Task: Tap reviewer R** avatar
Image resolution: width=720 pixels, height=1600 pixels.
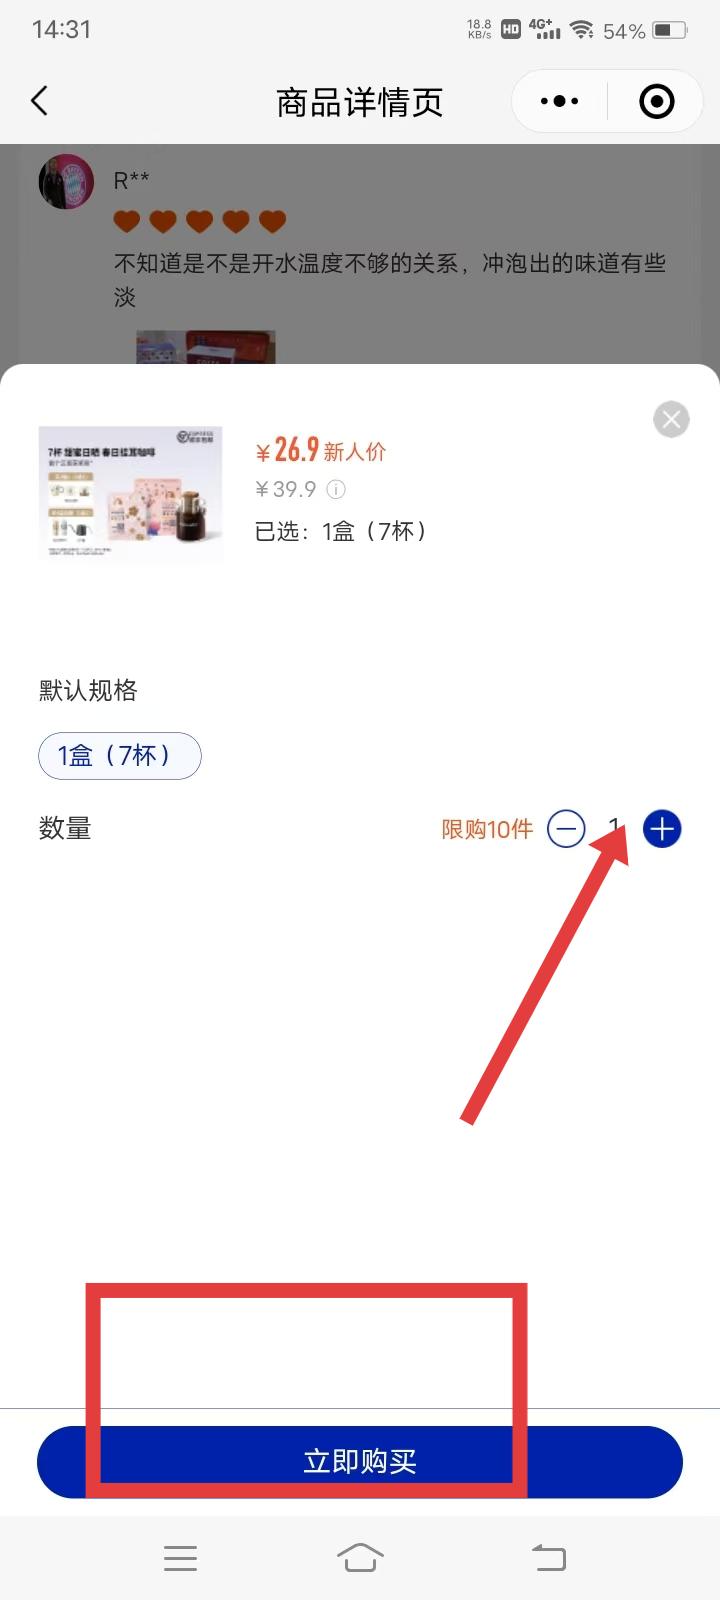Action: [66, 181]
